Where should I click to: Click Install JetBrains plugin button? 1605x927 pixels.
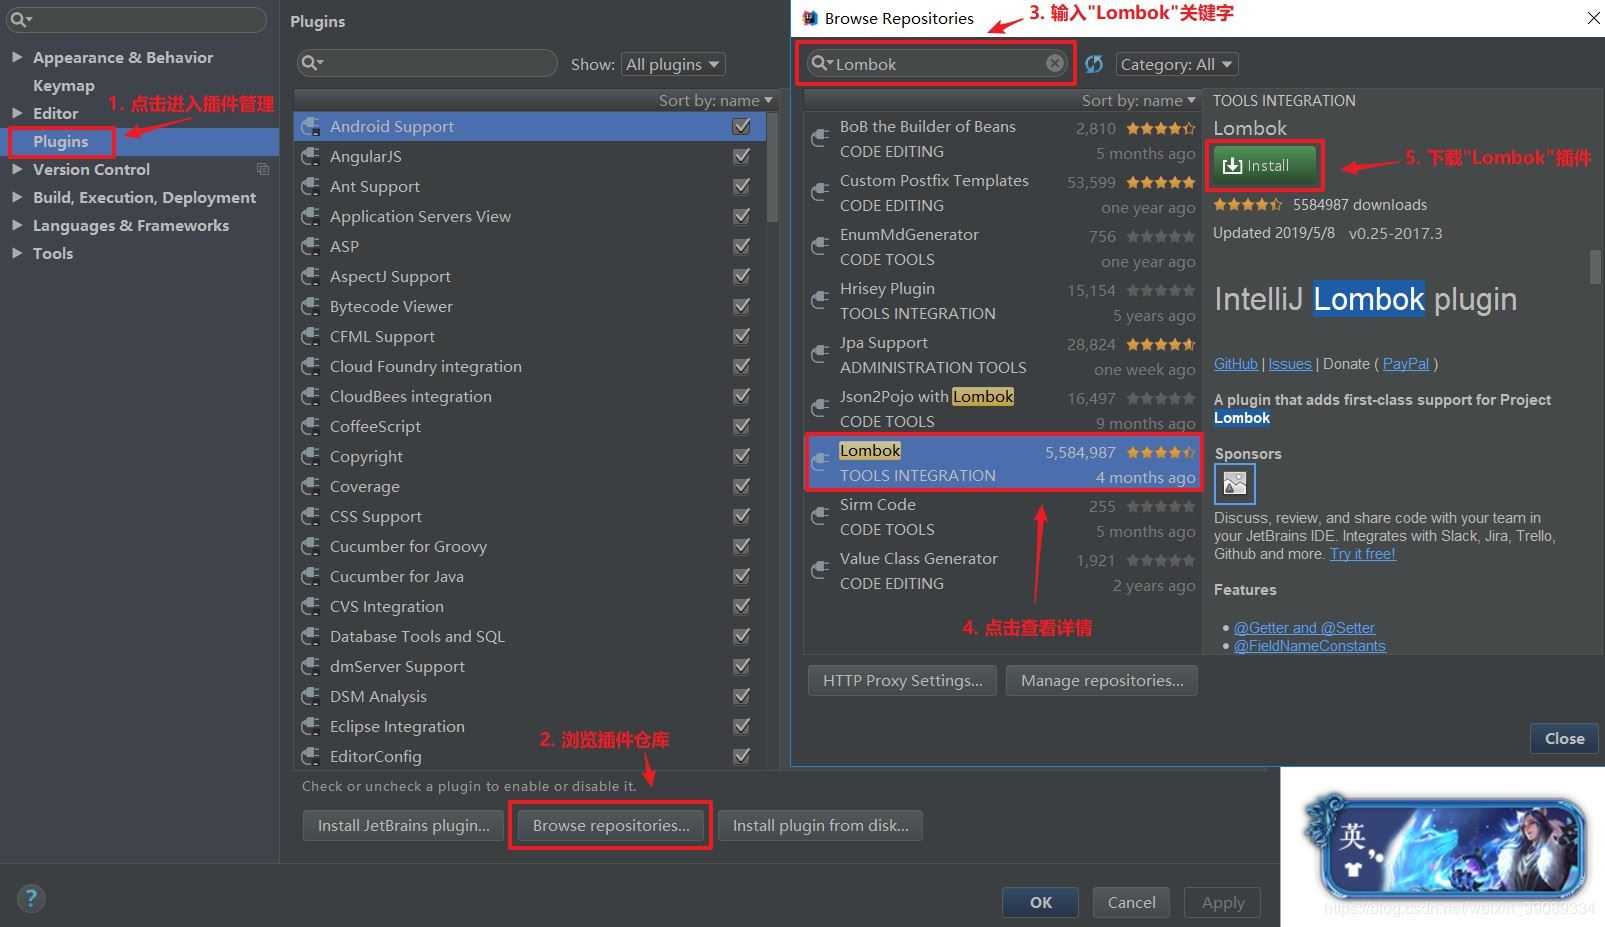(x=403, y=825)
